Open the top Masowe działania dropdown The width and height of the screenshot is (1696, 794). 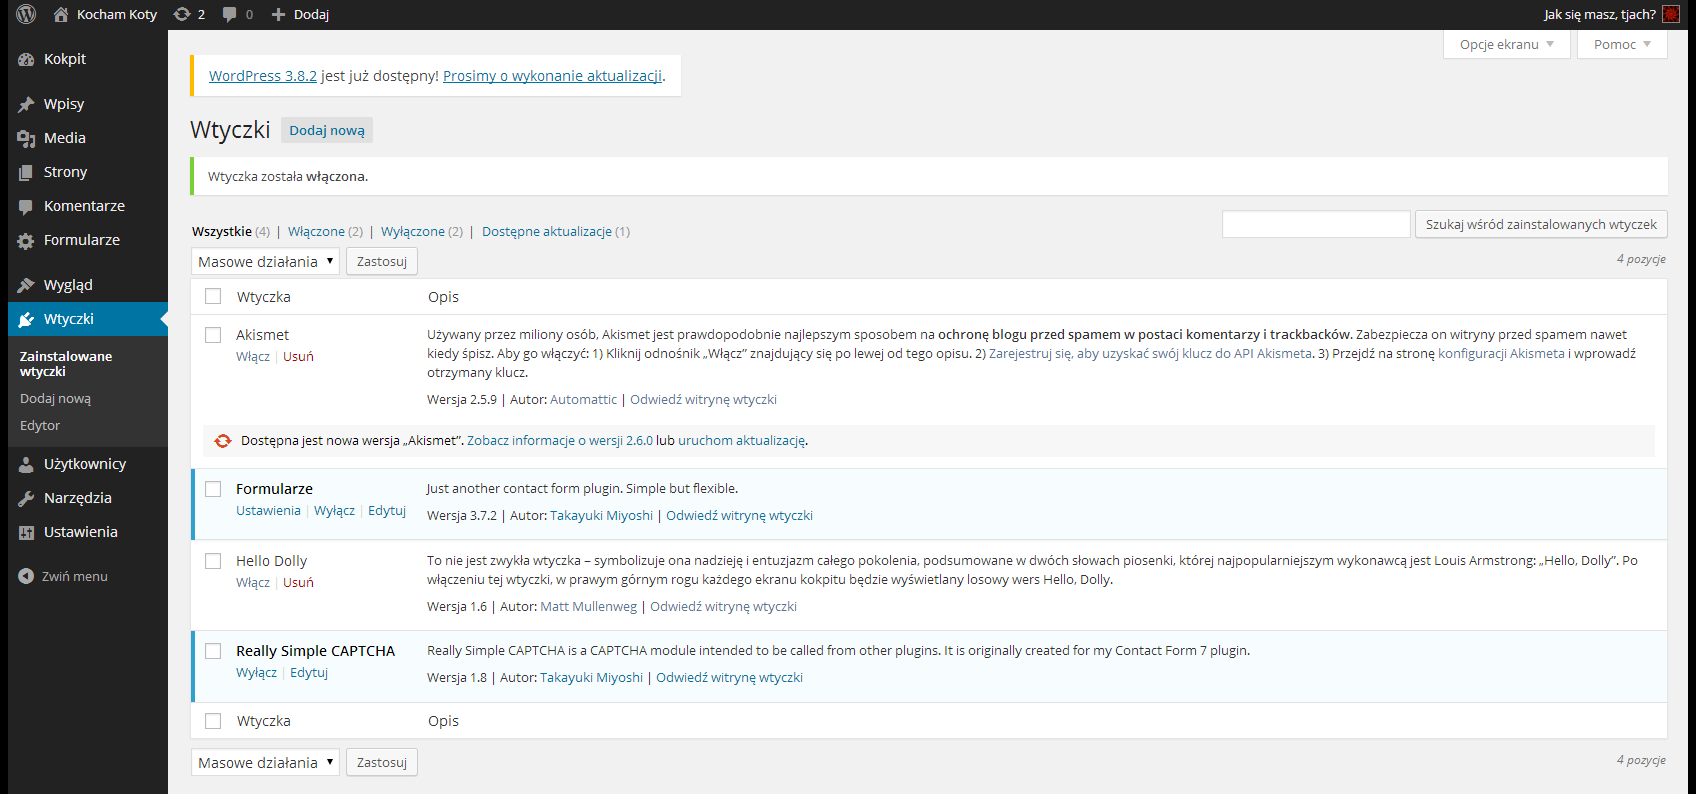265,261
